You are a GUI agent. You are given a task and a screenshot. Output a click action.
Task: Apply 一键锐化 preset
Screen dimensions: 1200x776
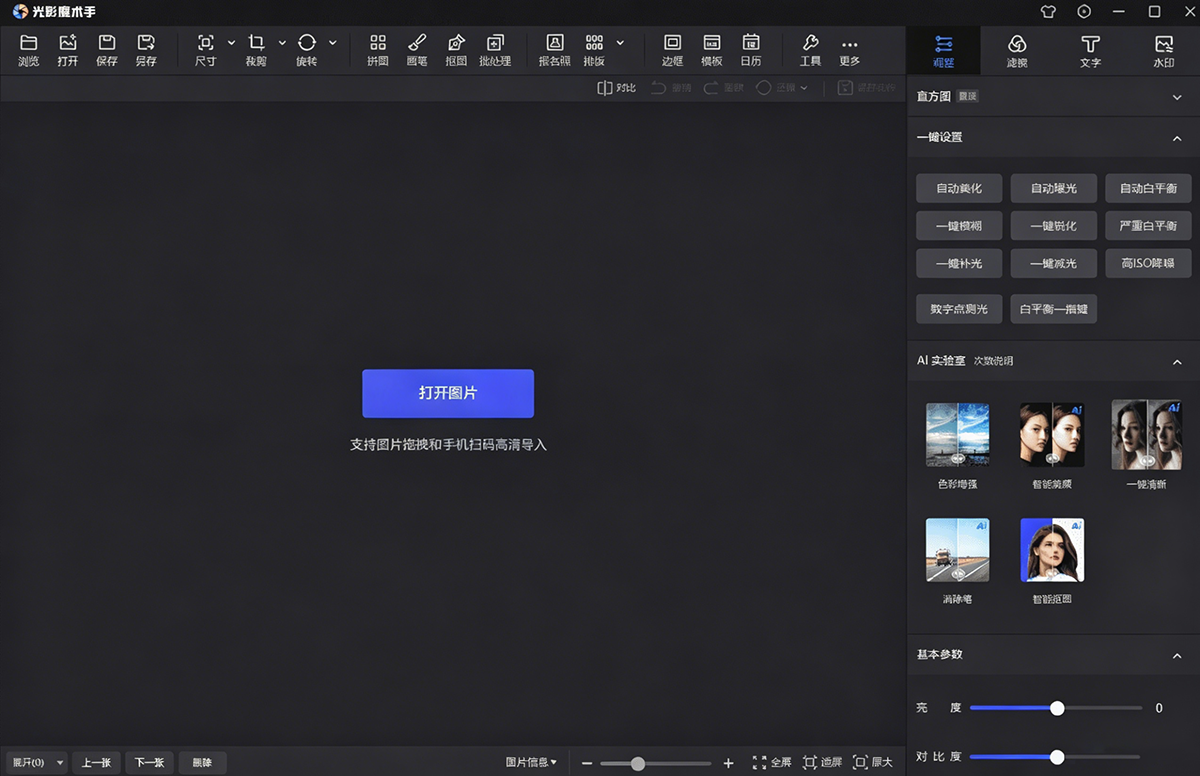click(1054, 226)
